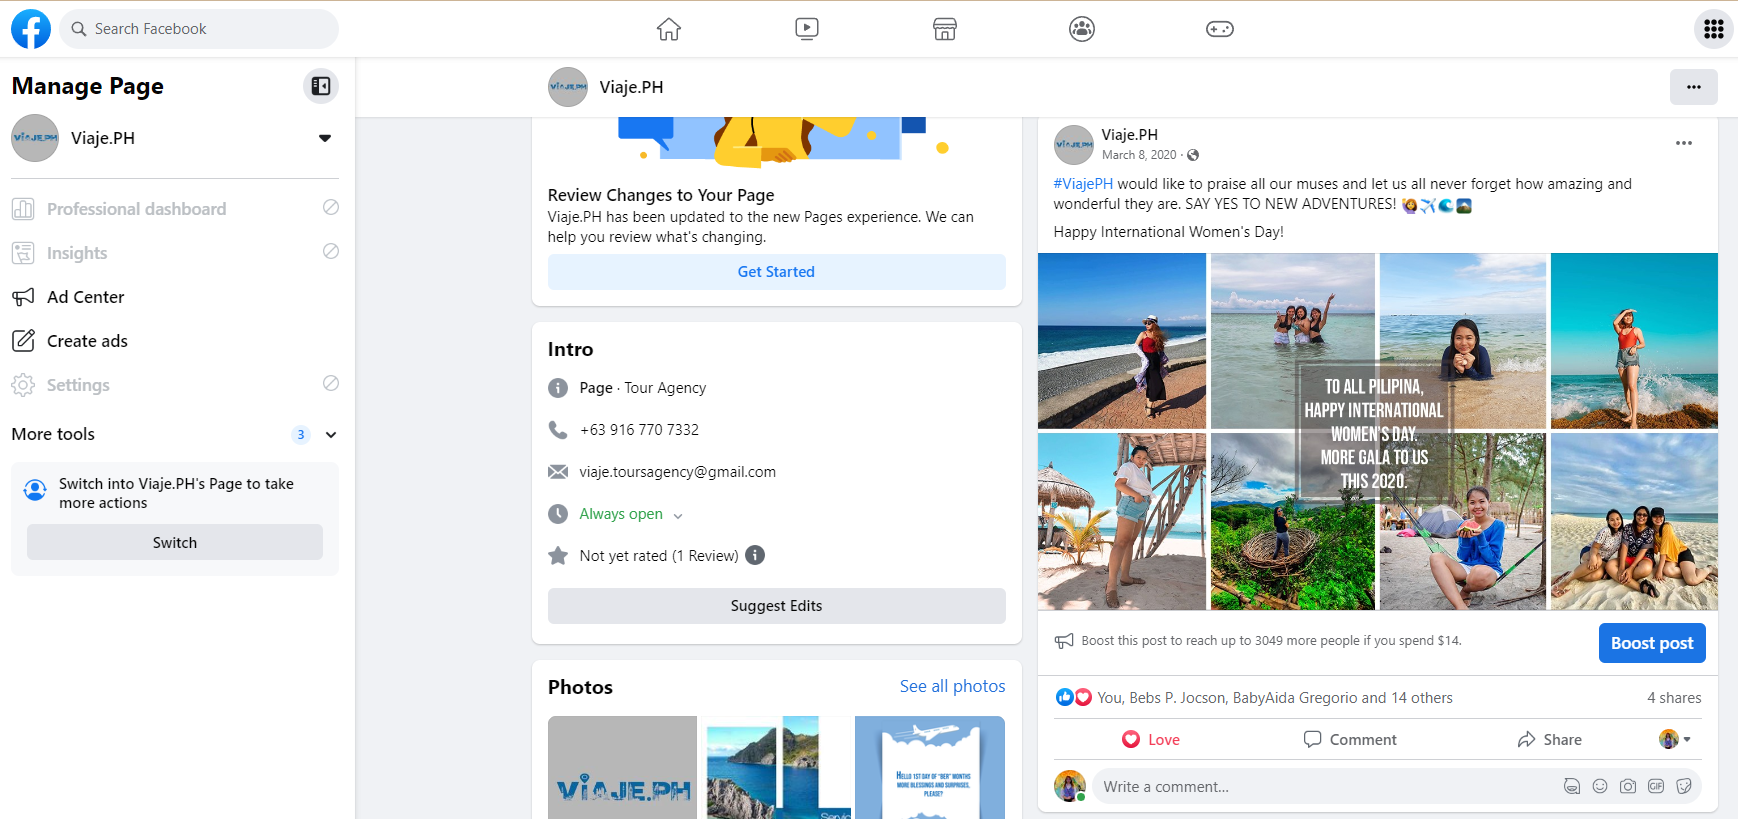Open the Watch video icon

[807, 29]
